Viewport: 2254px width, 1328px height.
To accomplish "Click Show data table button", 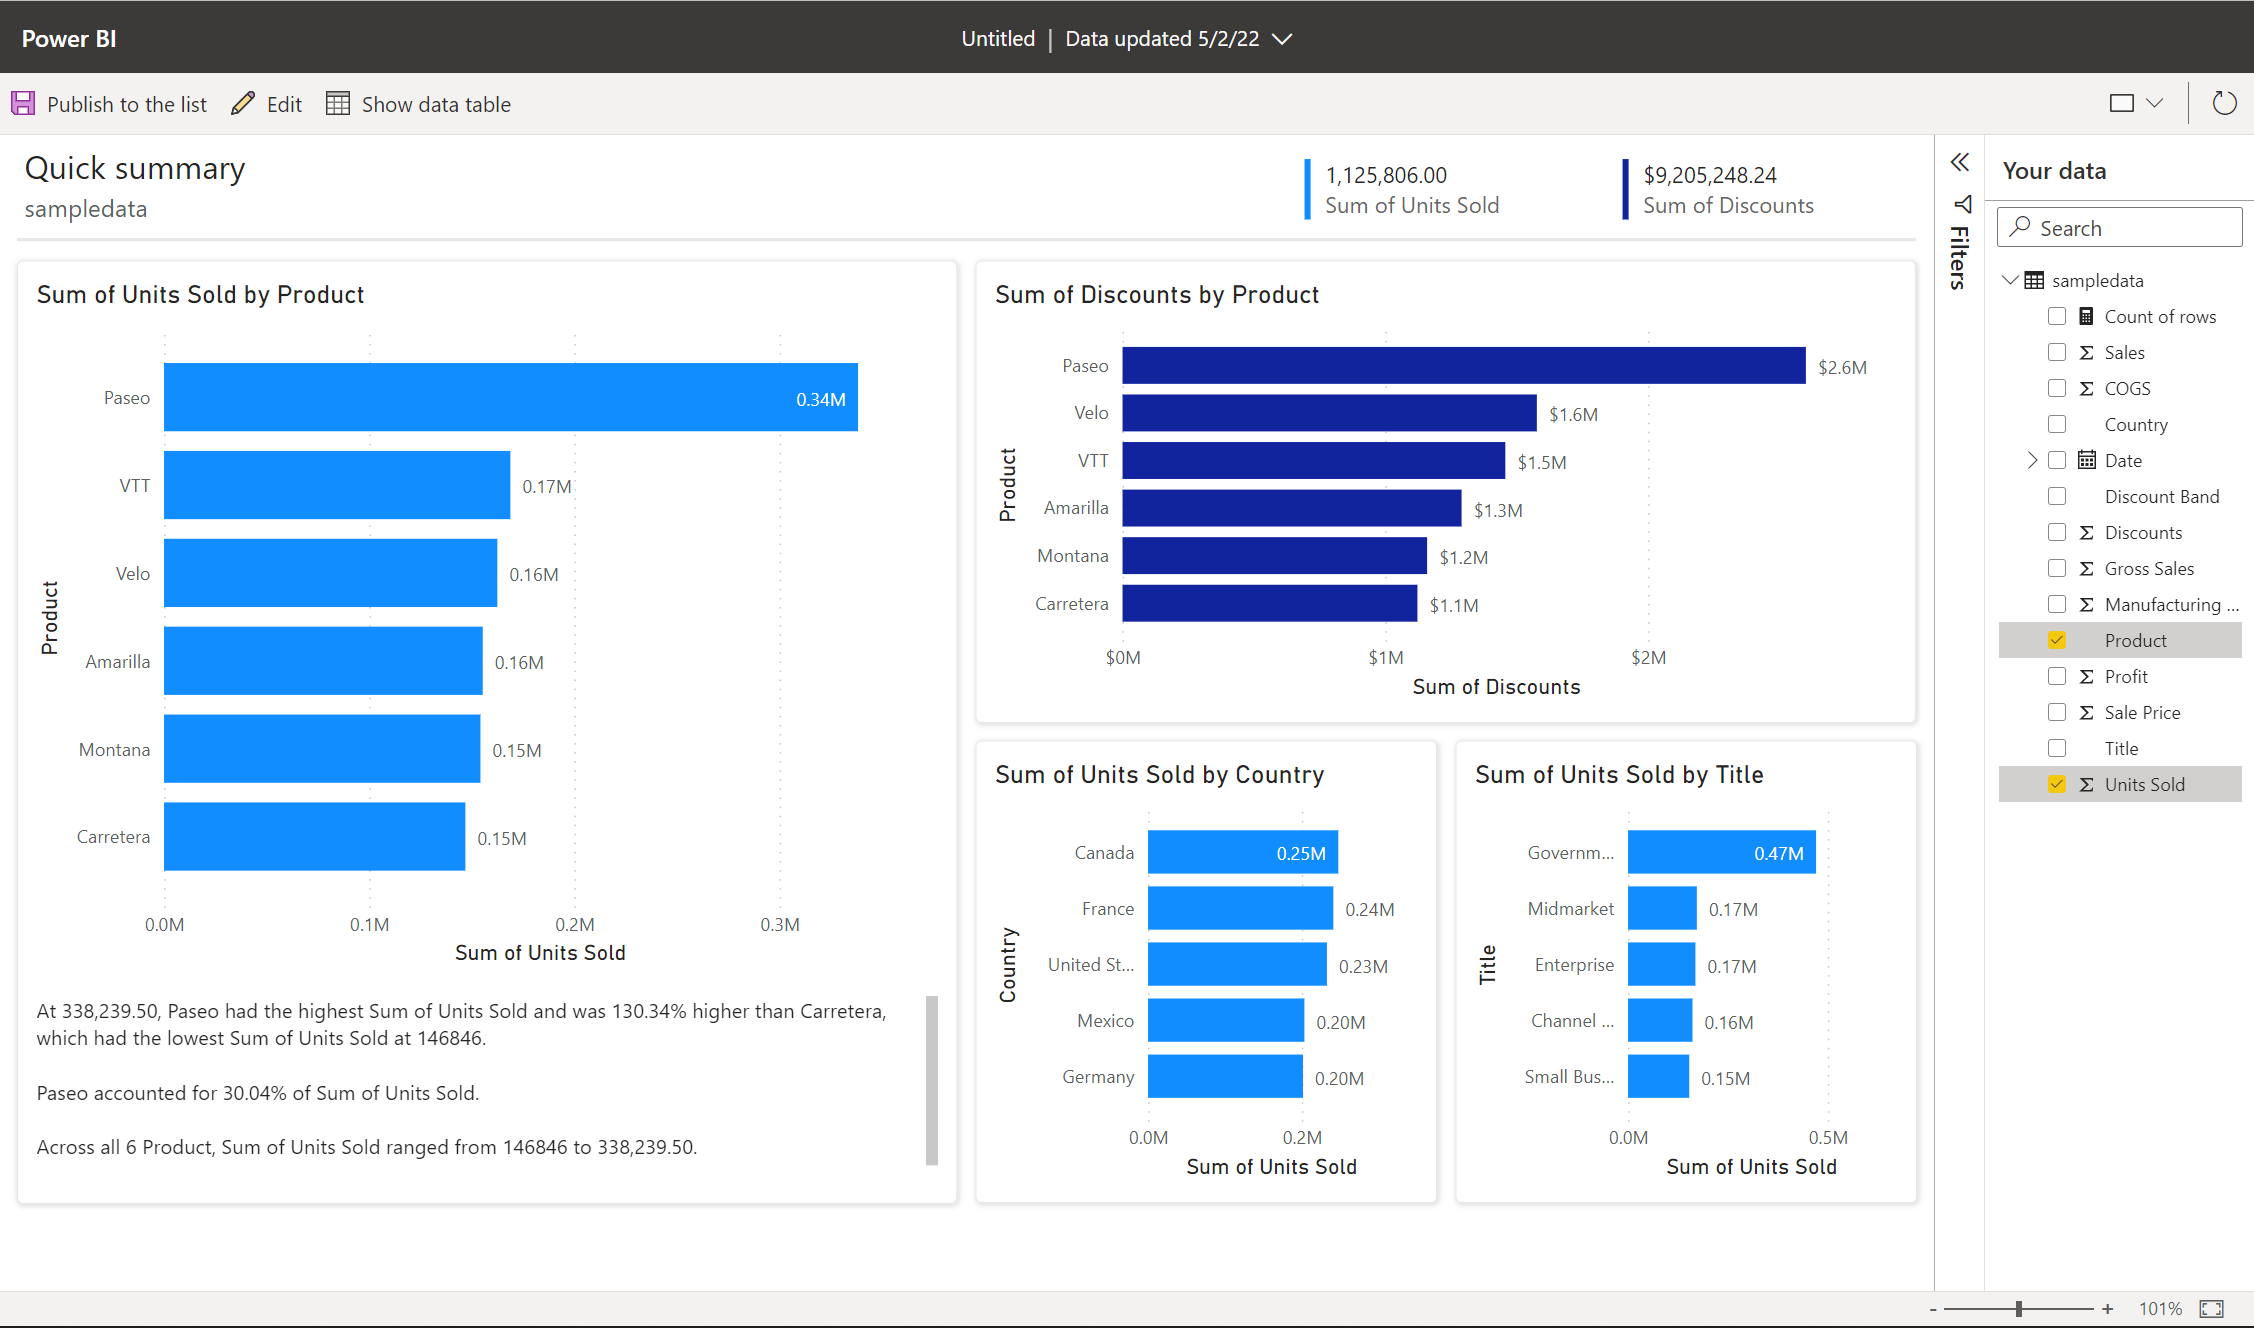I will pyautogui.click(x=417, y=104).
